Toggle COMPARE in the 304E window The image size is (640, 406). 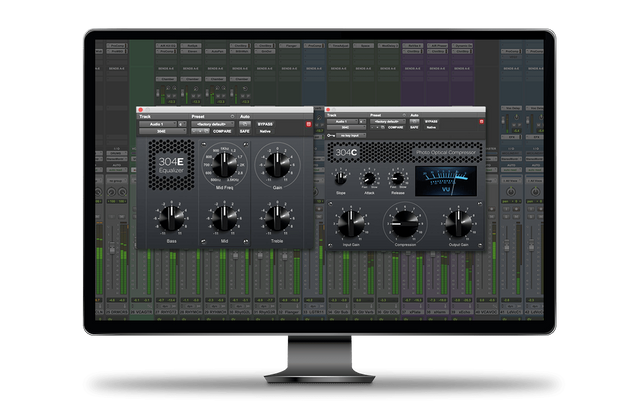[222, 131]
